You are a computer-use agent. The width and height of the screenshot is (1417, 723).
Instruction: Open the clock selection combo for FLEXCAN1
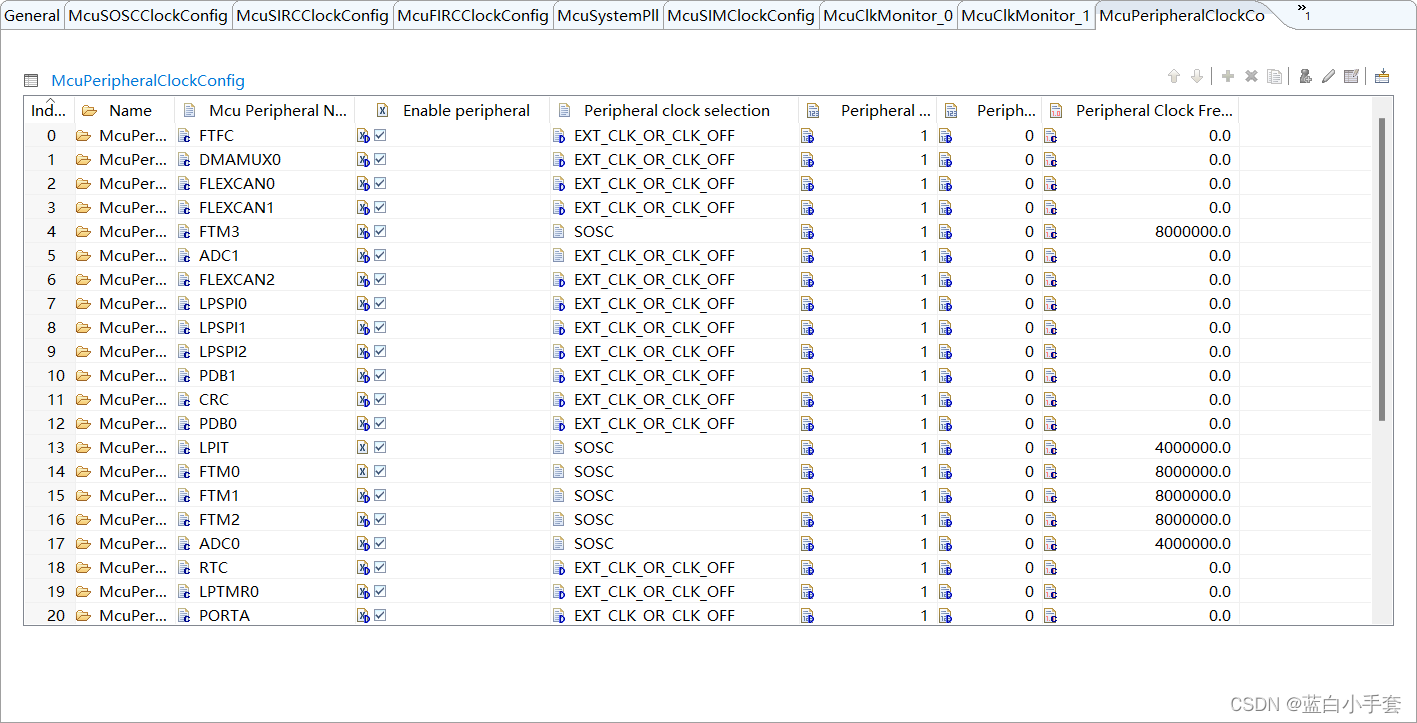pos(674,208)
